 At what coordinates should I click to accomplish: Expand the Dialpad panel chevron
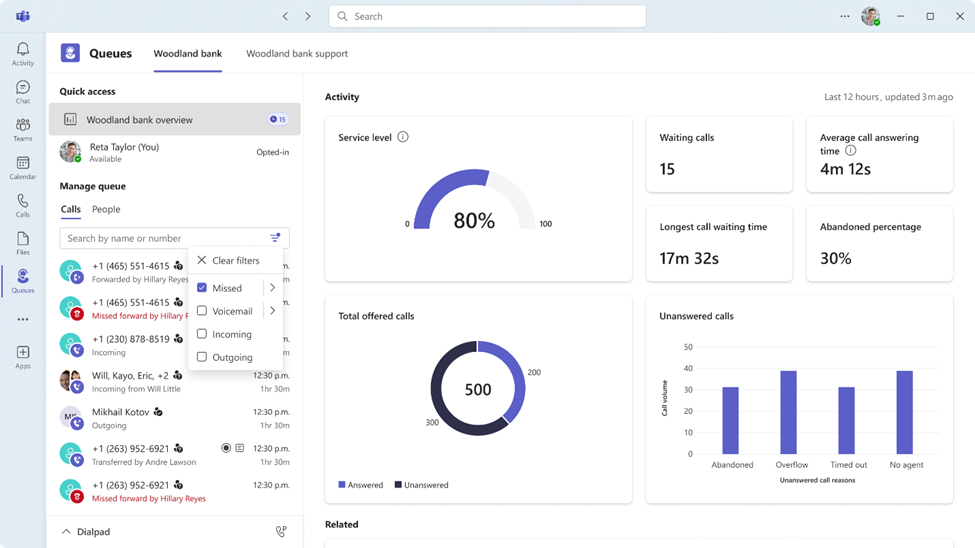[67, 532]
